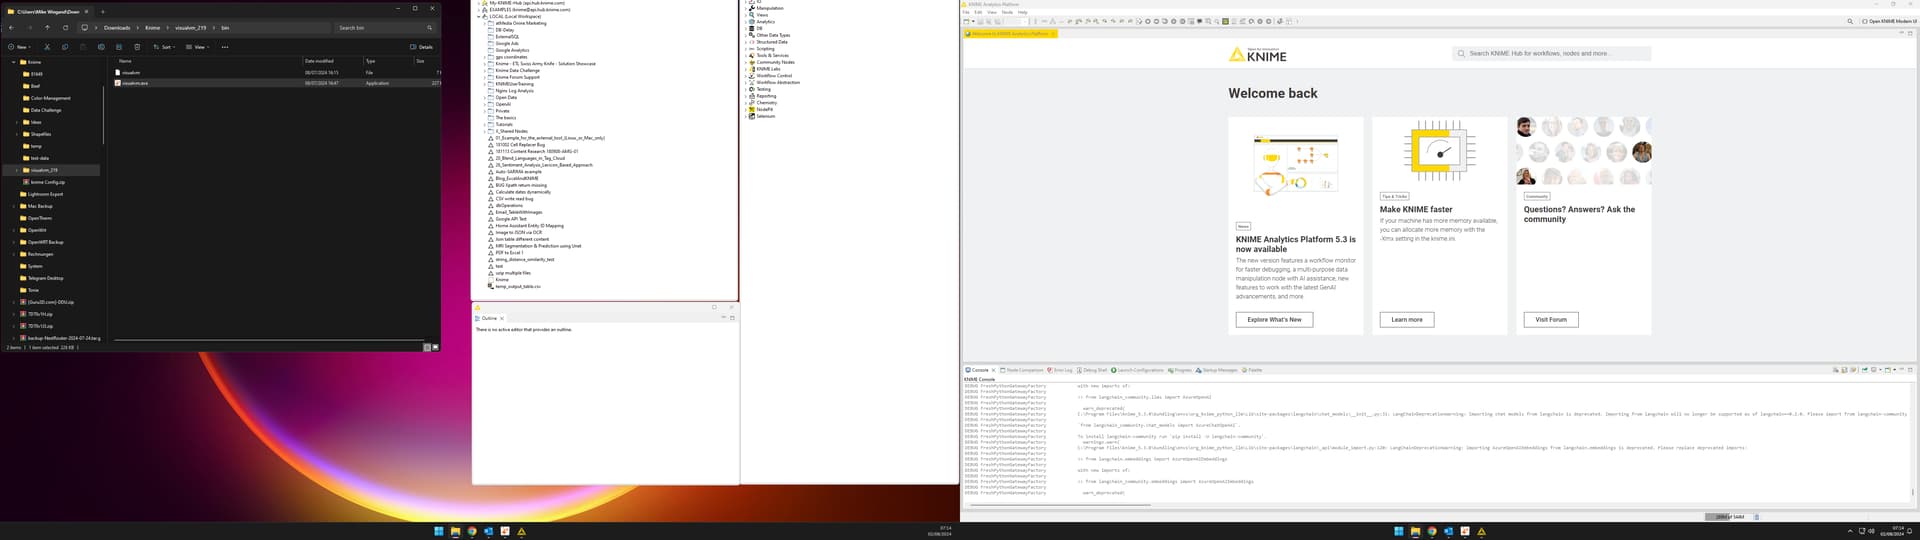The height and width of the screenshot is (540, 1920).
Task: Expand the Community Nodes category
Action: [746, 62]
